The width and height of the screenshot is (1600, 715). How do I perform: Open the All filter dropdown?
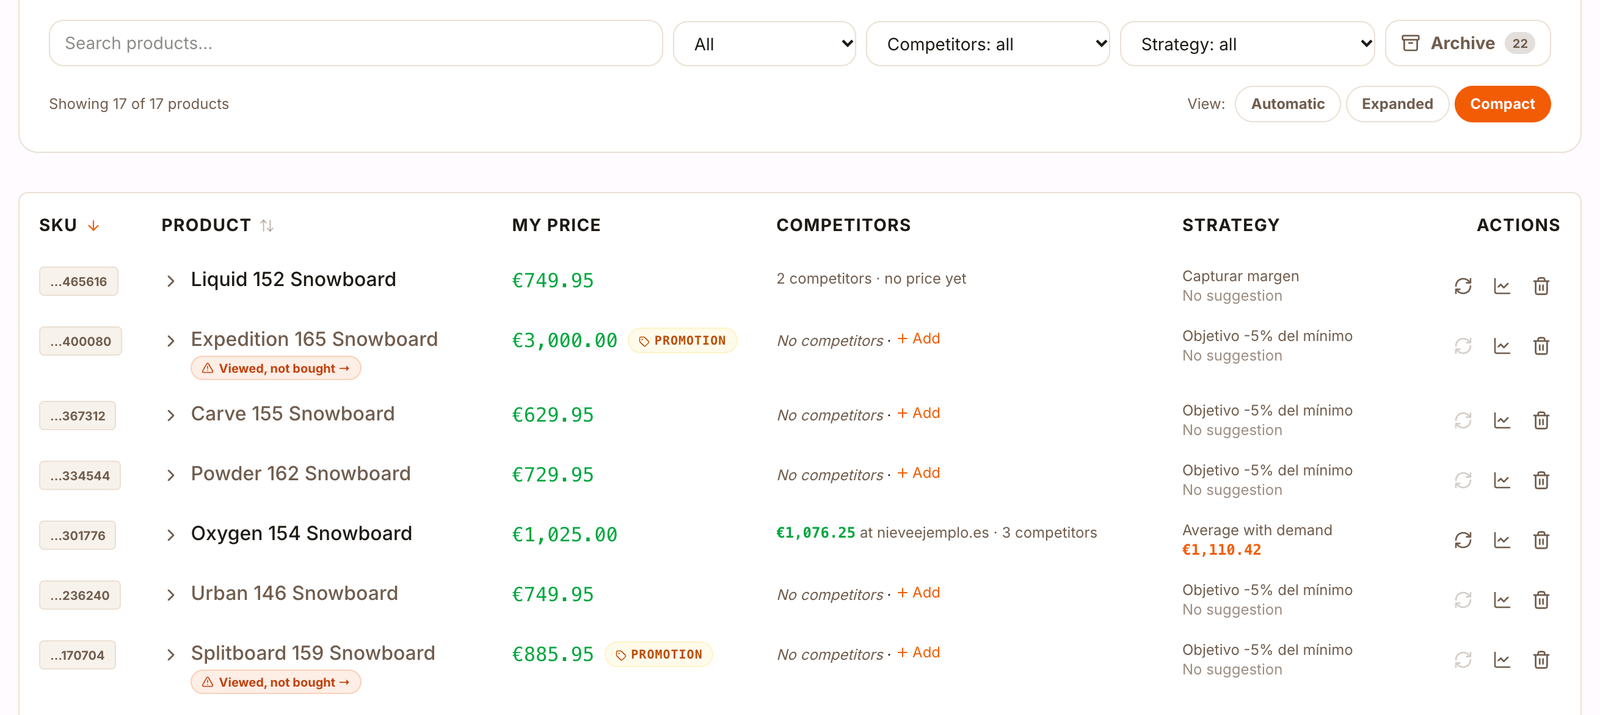(764, 44)
